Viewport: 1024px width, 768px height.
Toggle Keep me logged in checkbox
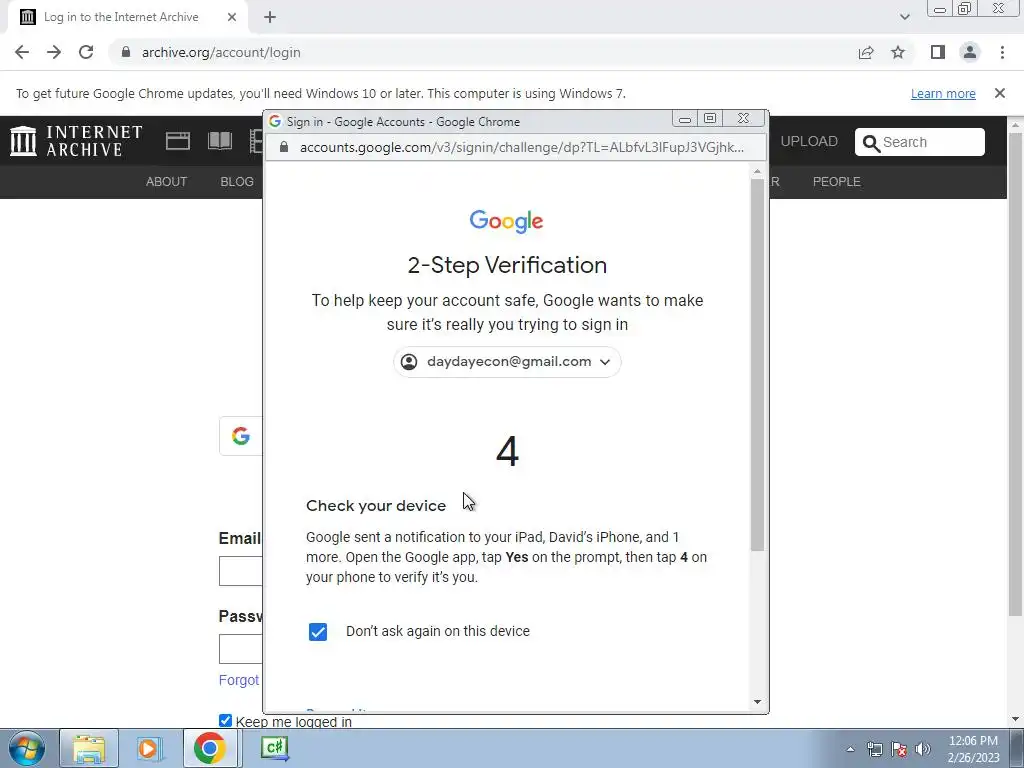[x=225, y=720]
